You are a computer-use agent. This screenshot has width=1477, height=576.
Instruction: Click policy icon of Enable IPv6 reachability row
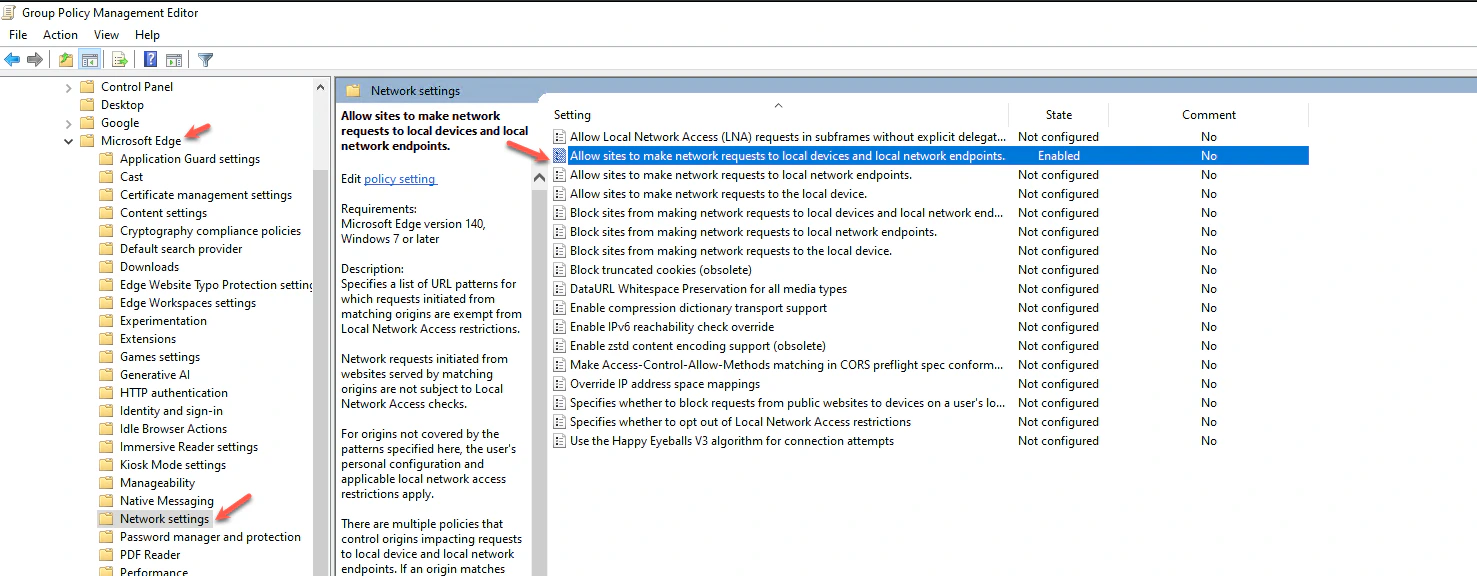coord(560,327)
